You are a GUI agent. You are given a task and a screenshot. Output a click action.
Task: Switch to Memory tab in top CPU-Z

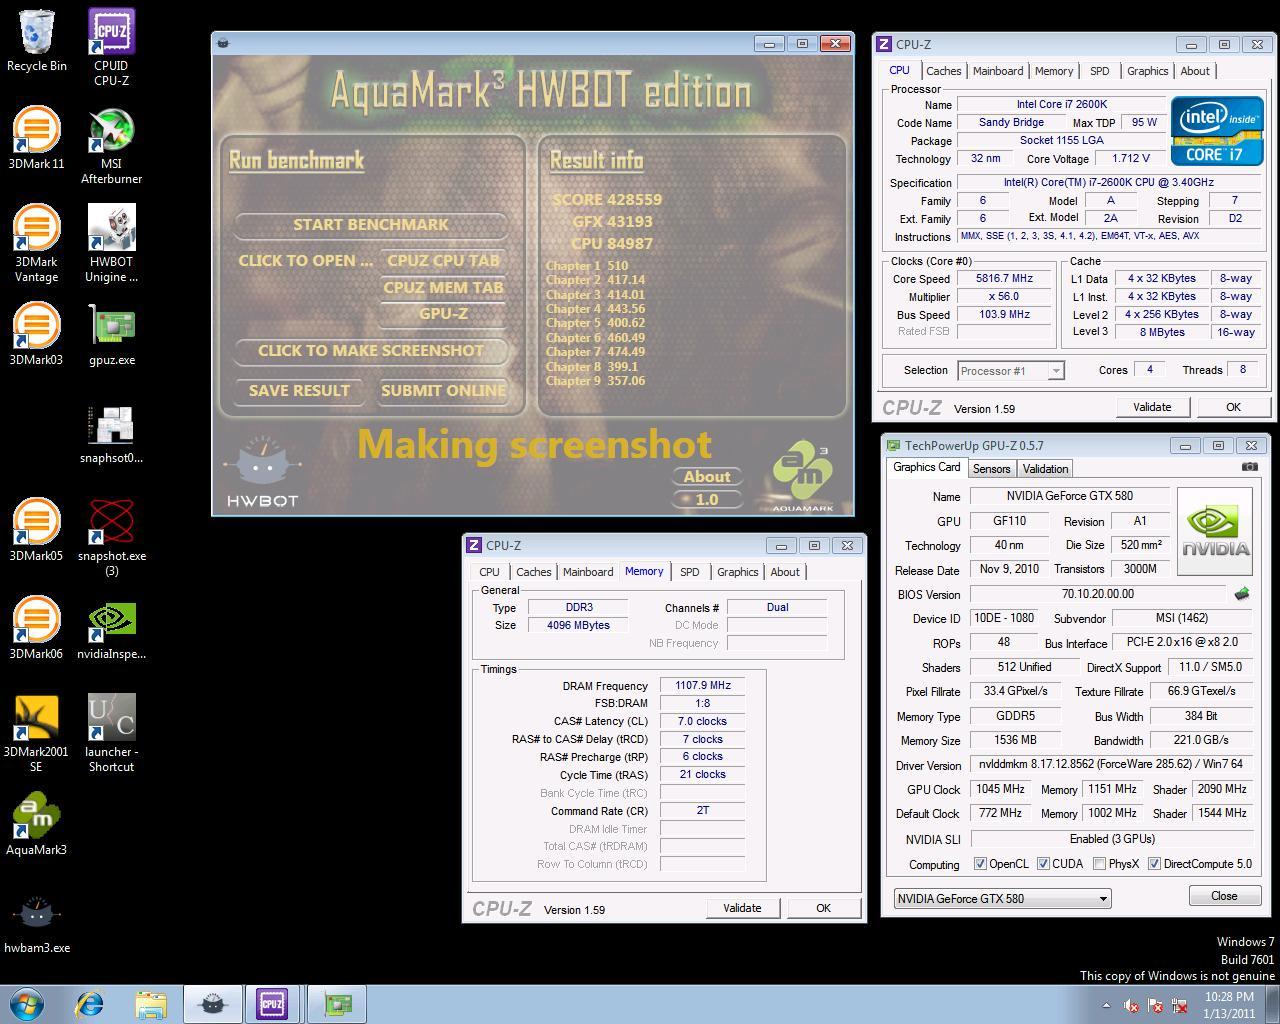[1054, 71]
